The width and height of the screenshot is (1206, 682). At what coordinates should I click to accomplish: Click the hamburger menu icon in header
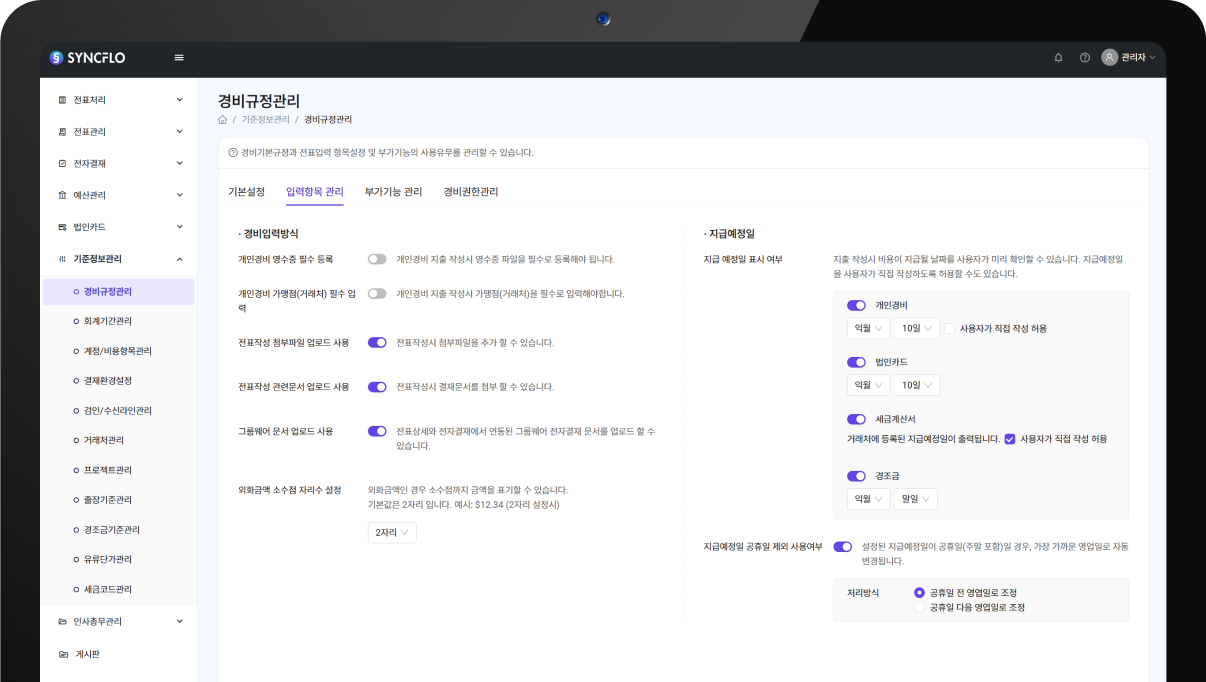tap(179, 58)
